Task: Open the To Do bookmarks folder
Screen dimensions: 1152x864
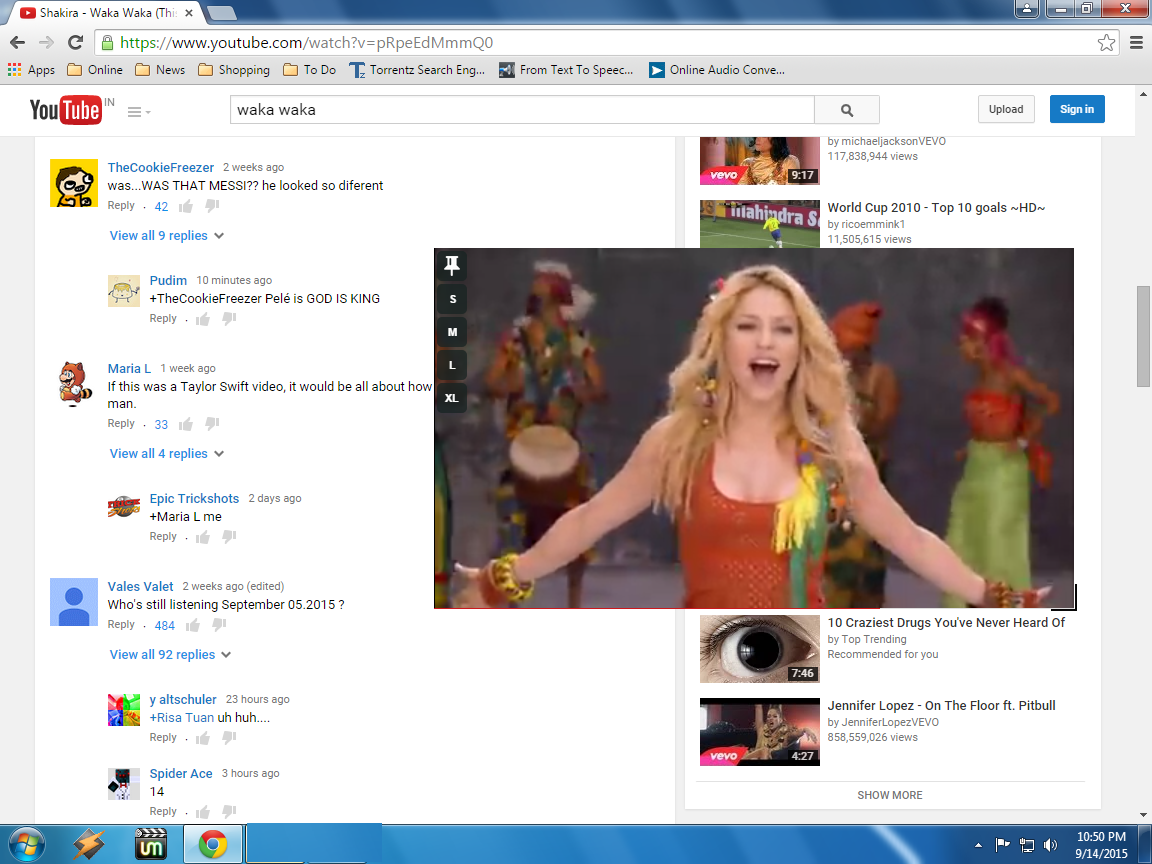Action: [309, 70]
